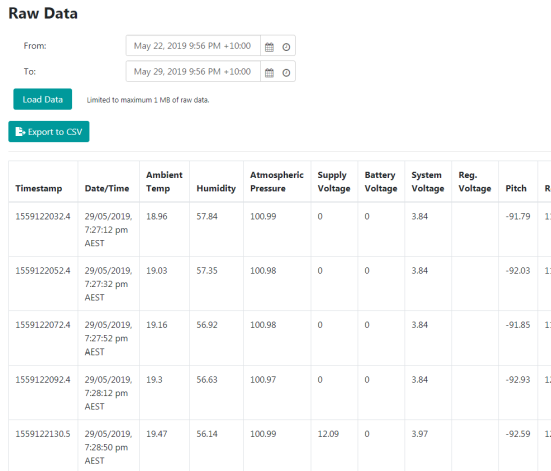Select pitch value -92.93

click(518, 380)
